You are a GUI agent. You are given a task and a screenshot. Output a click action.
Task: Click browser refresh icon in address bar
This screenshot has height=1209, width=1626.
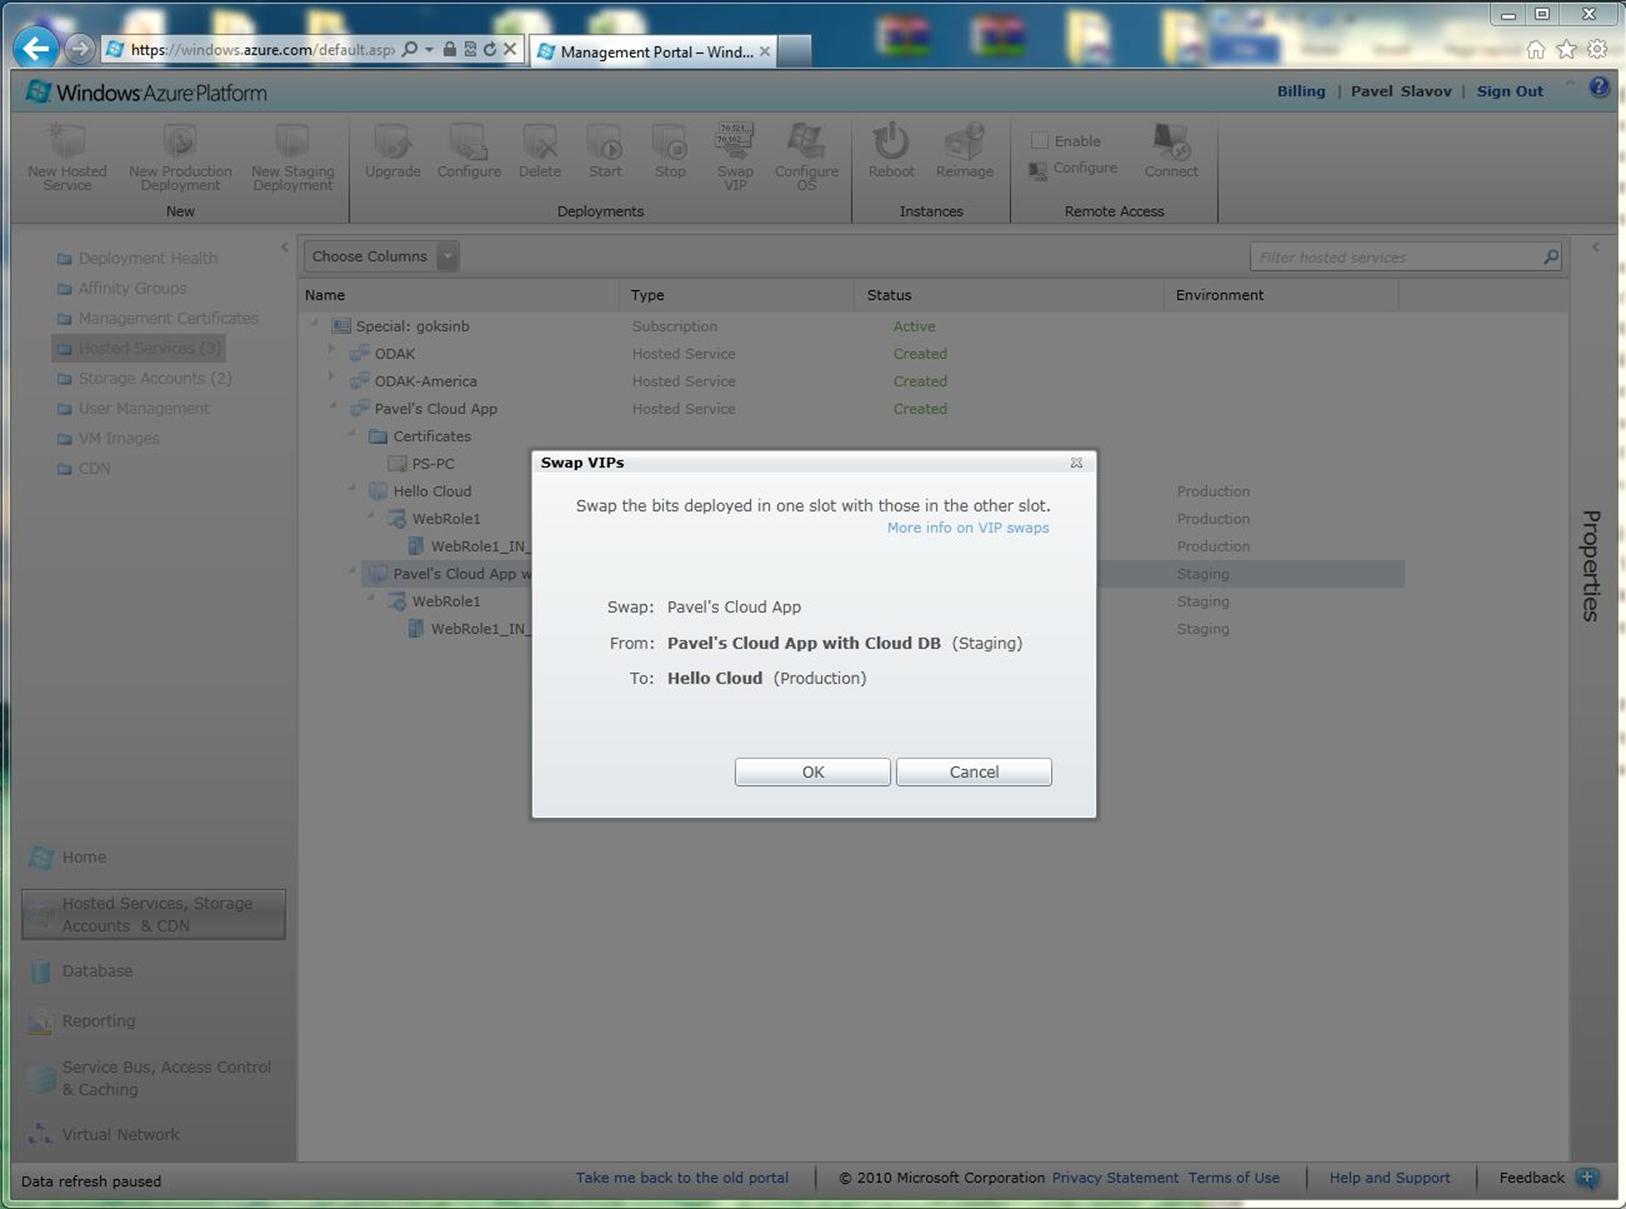click(490, 49)
